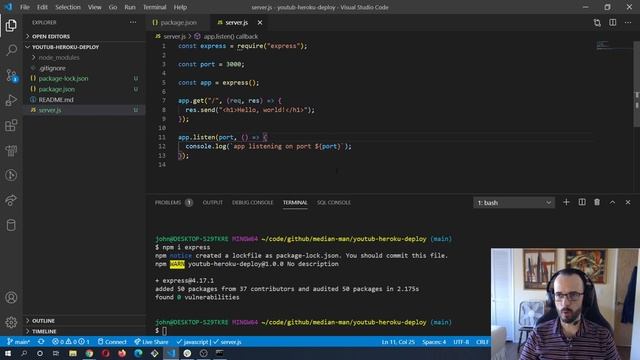Open the Selection menu

[x=68, y=7]
